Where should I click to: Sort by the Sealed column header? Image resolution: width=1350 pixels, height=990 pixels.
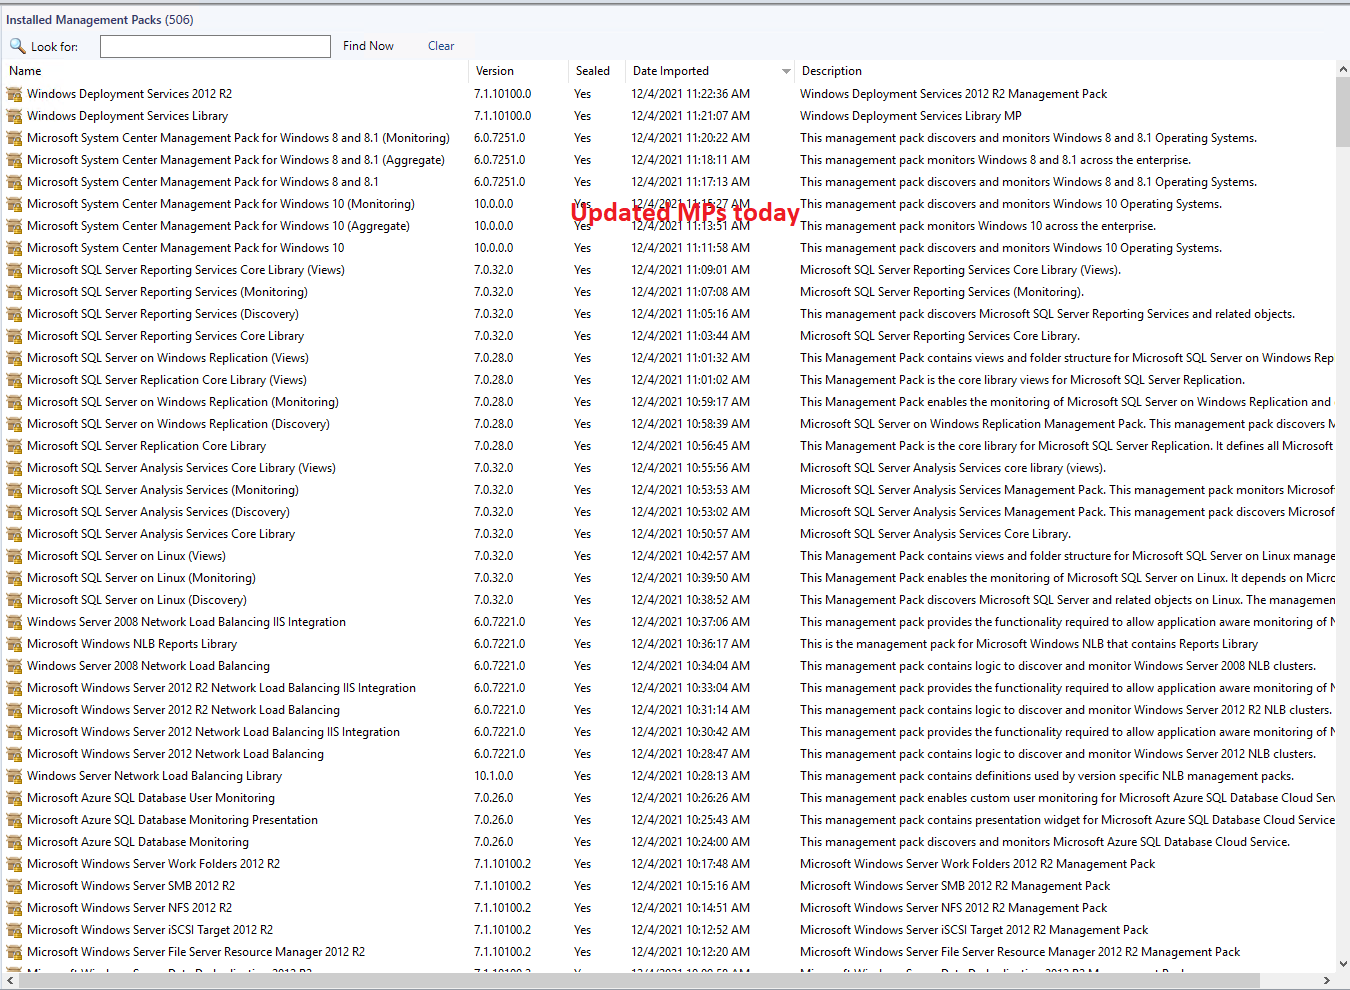(593, 71)
